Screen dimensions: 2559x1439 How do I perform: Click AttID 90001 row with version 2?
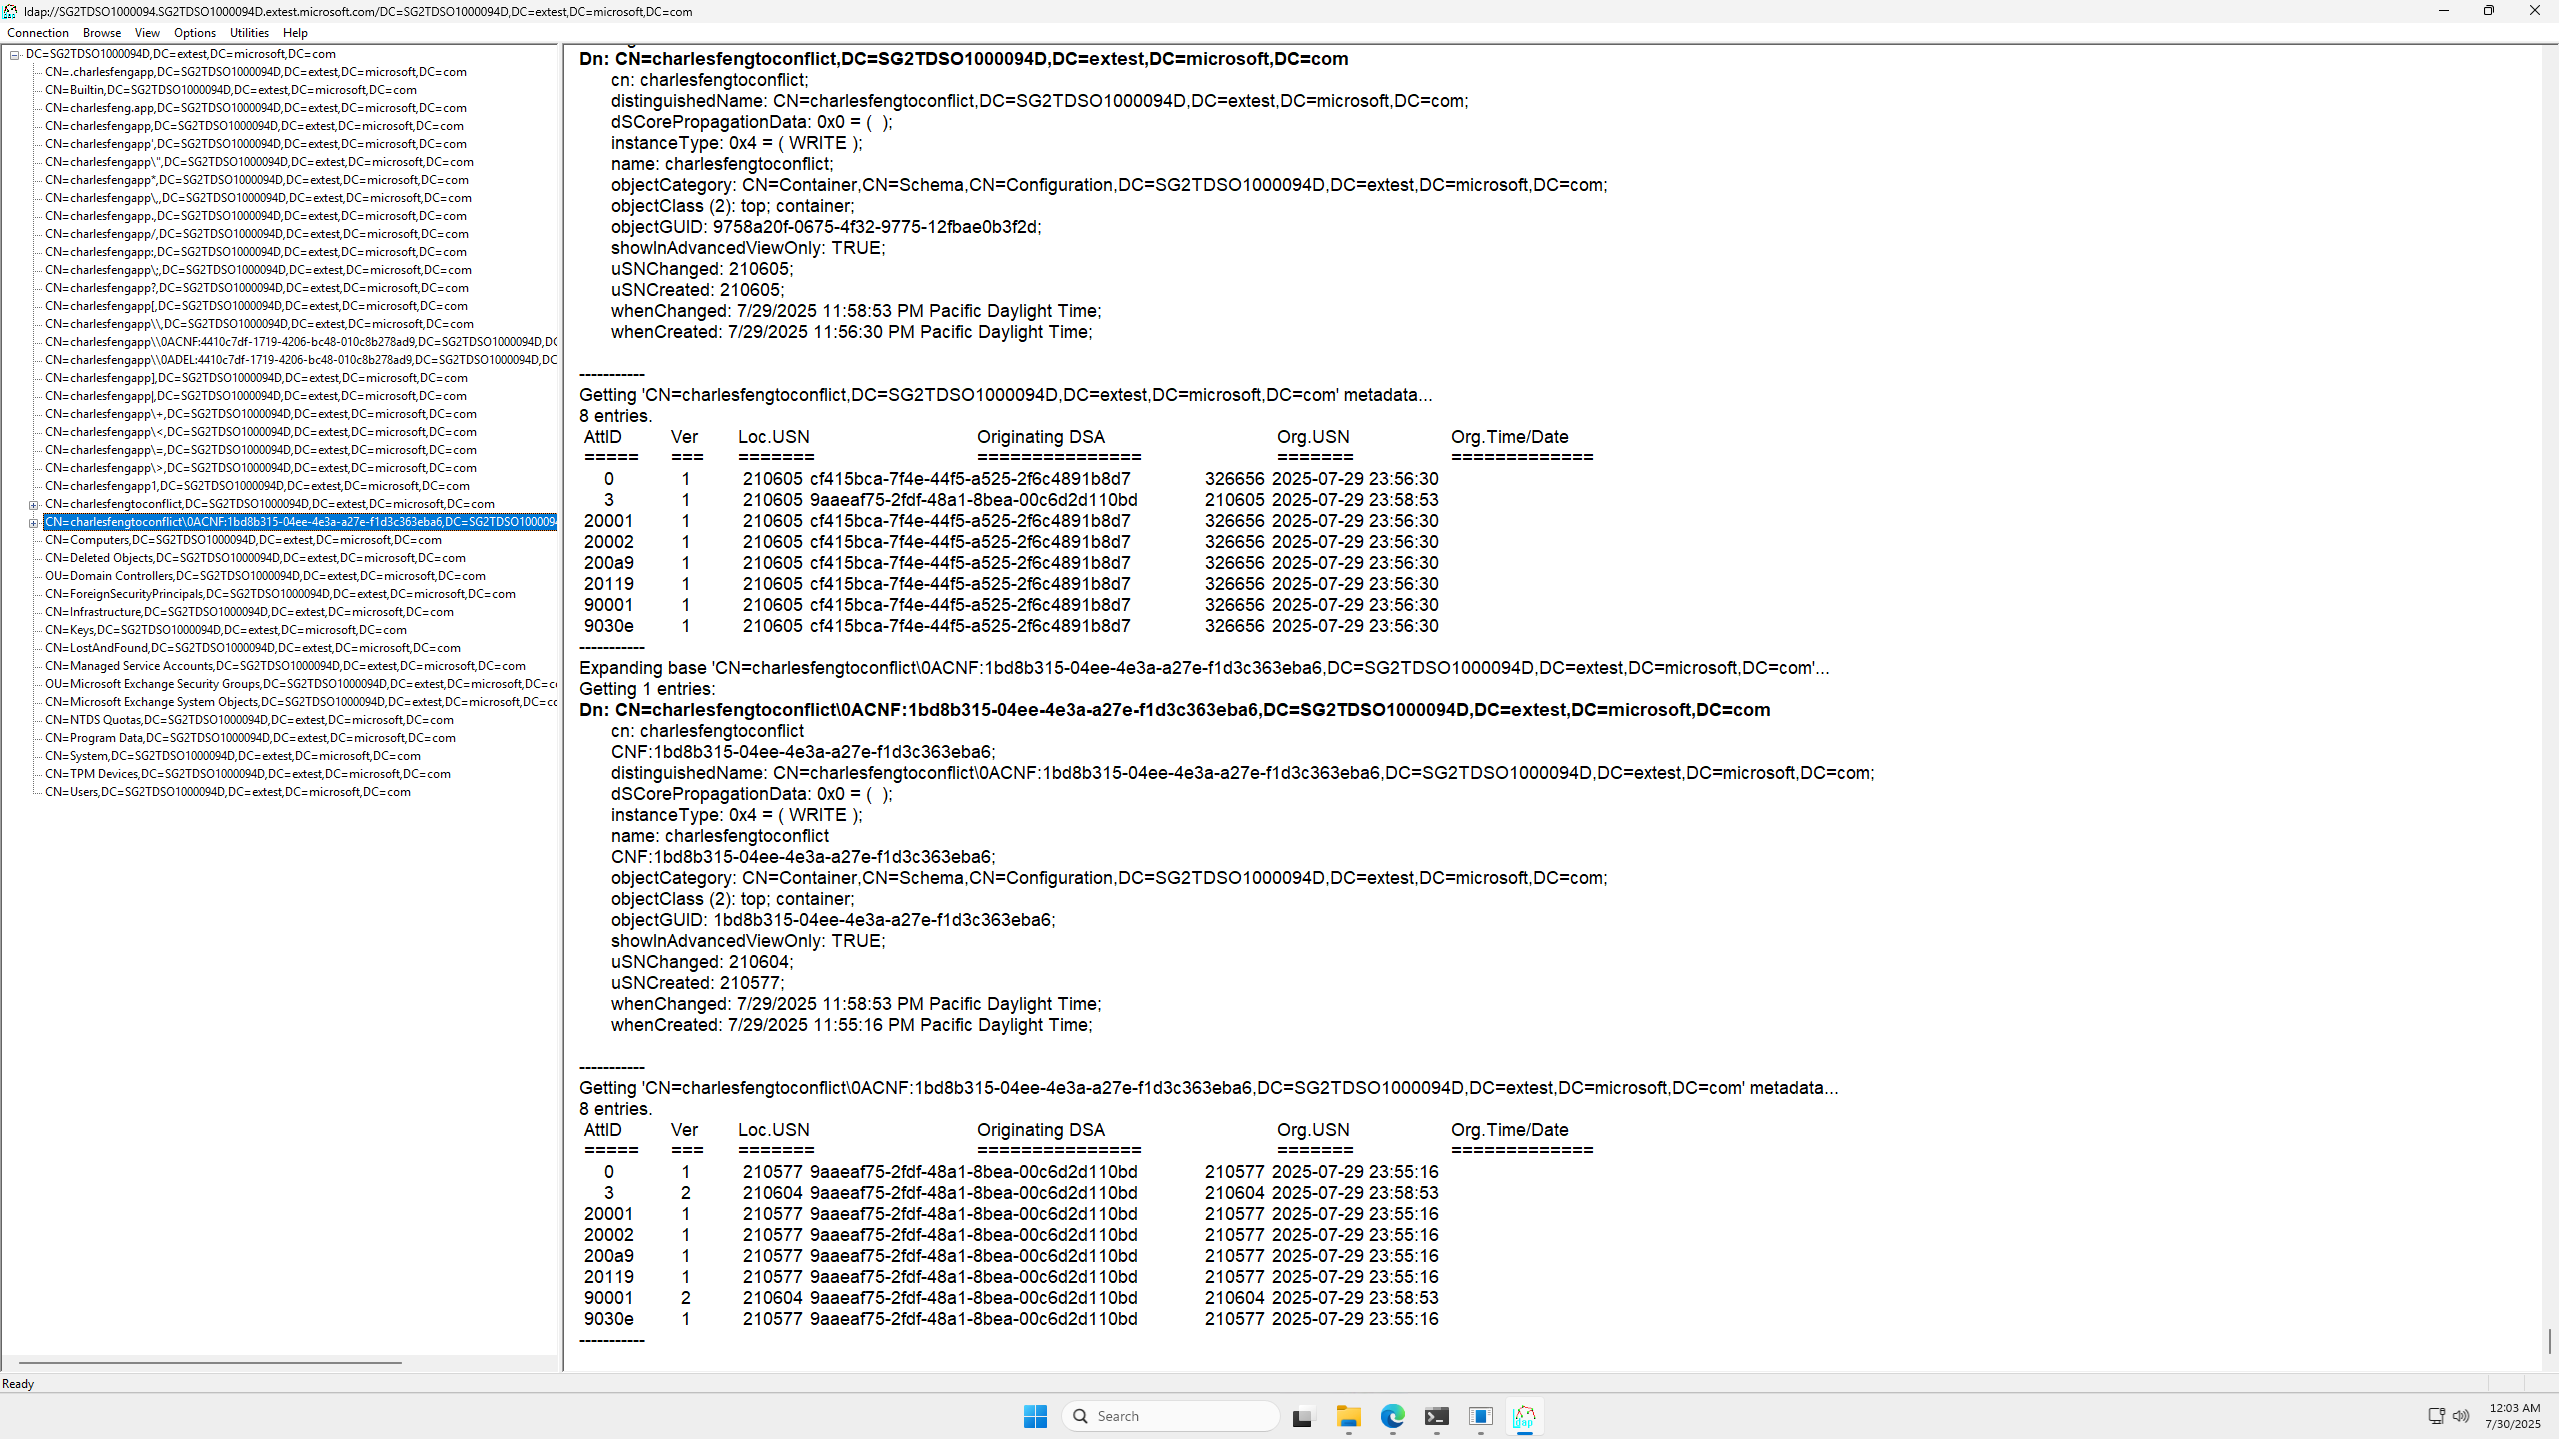tap(1010, 1298)
